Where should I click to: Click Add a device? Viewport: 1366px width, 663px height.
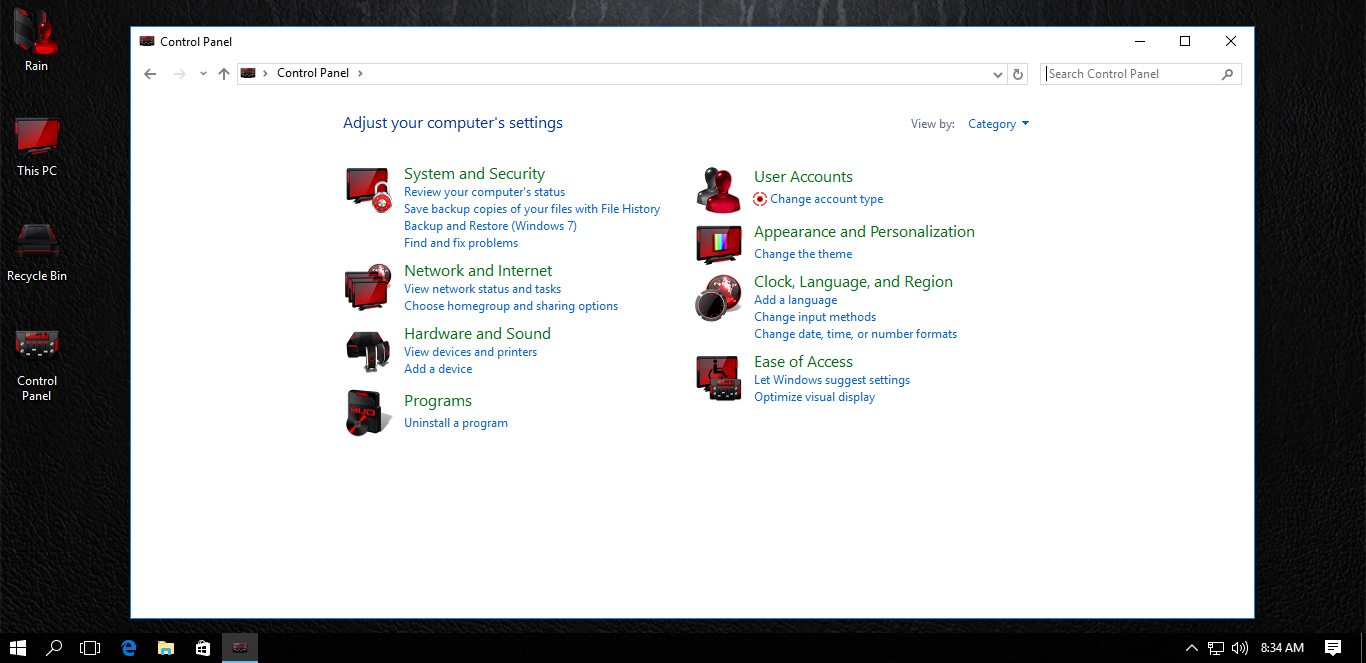(x=438, y=369)
